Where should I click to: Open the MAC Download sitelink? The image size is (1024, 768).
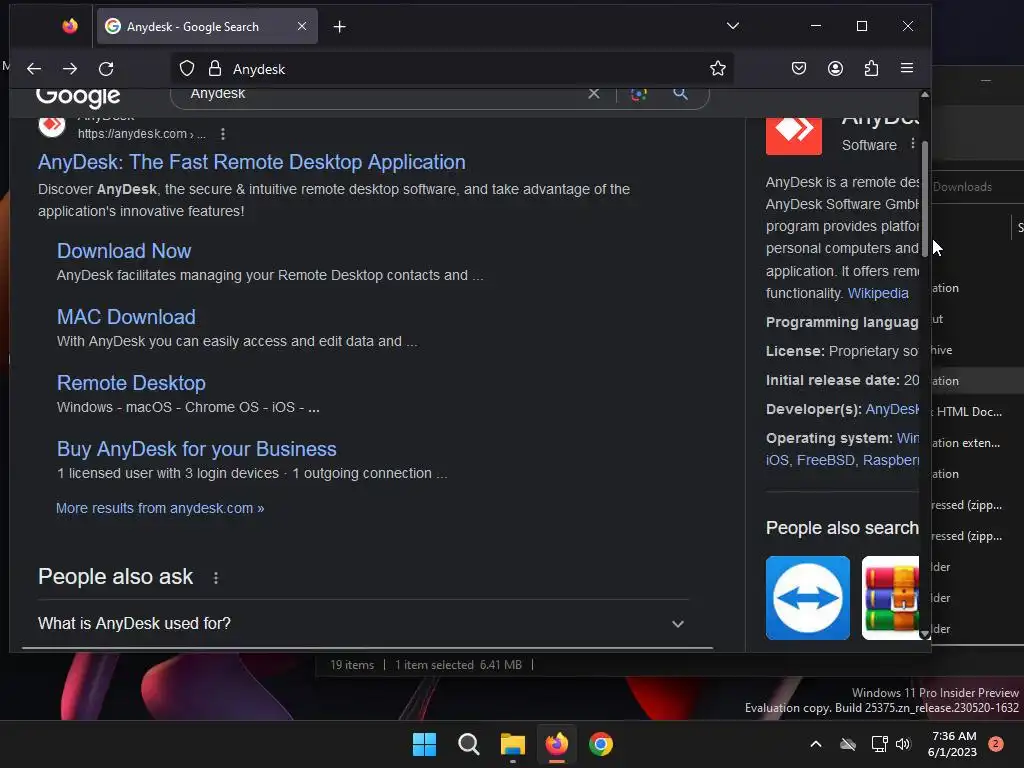tap(126, 317)
